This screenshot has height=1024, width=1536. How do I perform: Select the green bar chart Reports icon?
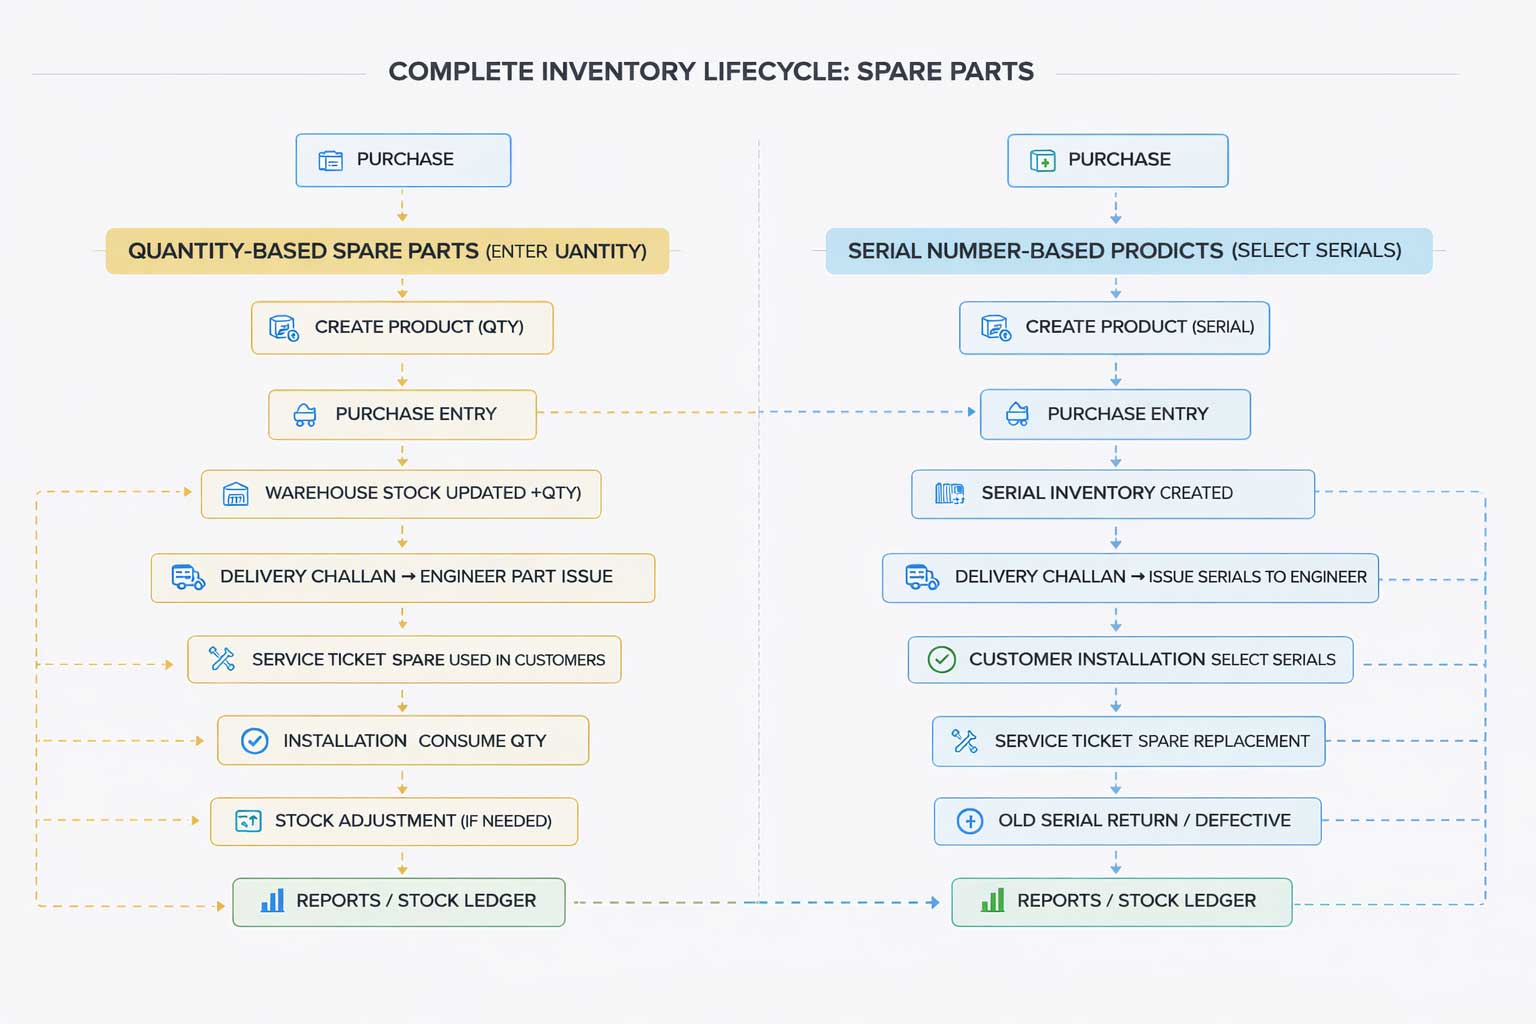click(x=992, y=901)
